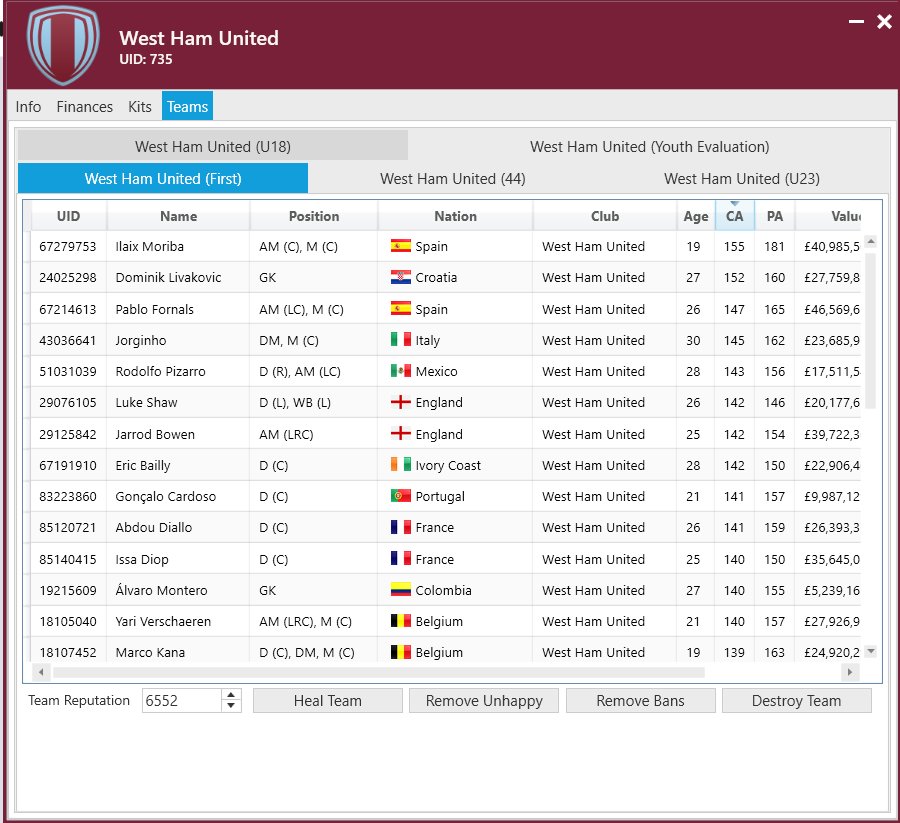The width and height of the screenshot is (900, 823).
Task: Click the Mexico flag for Rodolfo Pizarro
Action: 401,371
